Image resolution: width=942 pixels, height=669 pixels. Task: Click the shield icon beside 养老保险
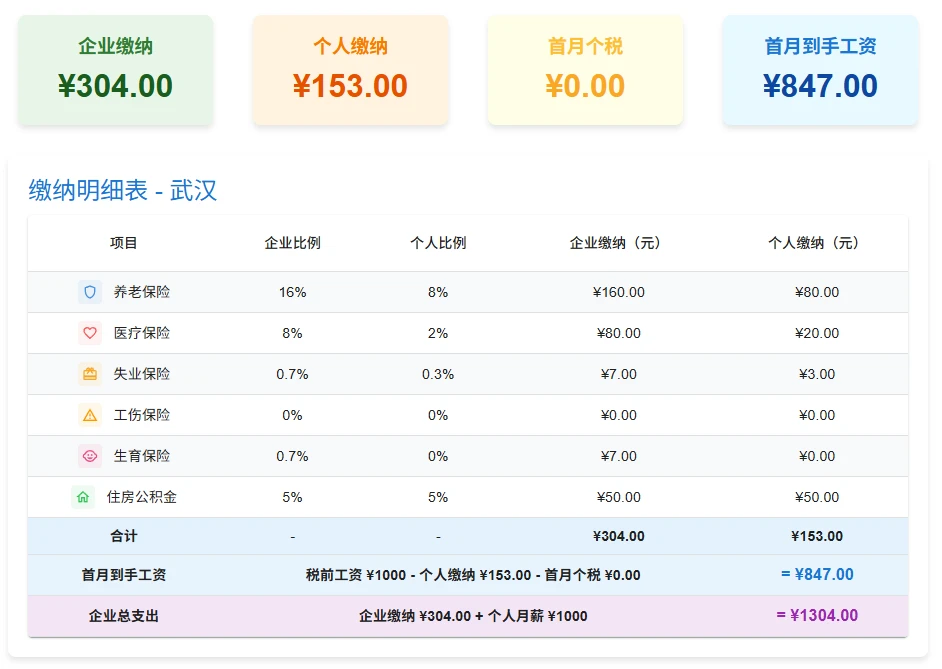90,292
